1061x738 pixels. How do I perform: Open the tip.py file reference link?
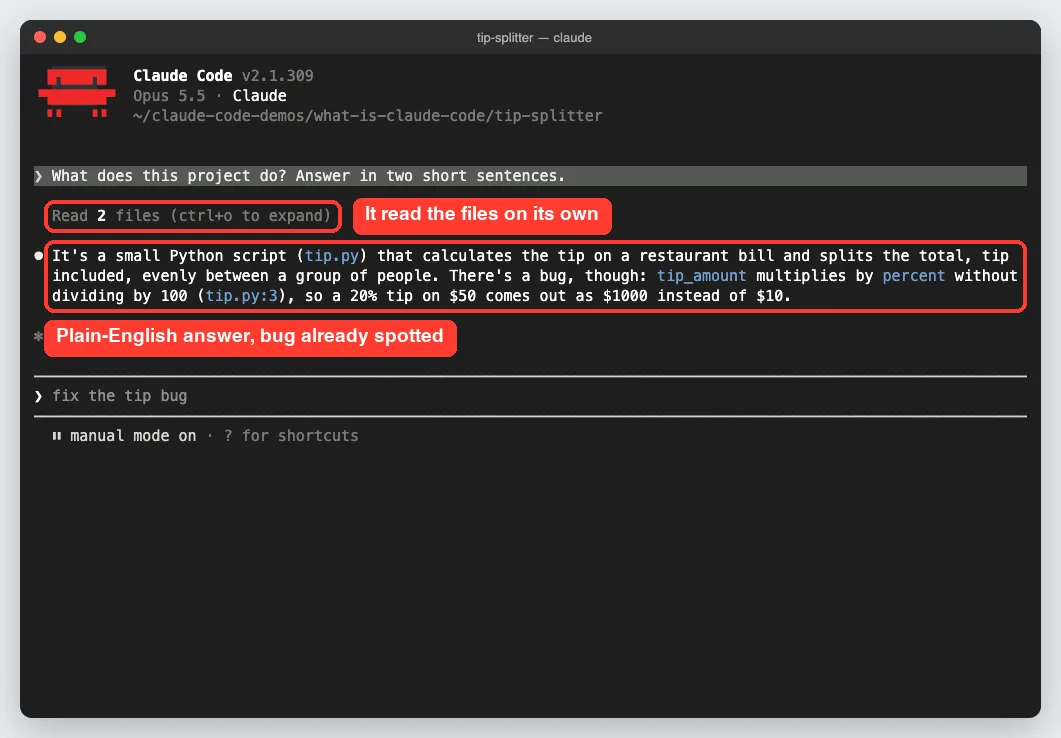click(332, 256)
